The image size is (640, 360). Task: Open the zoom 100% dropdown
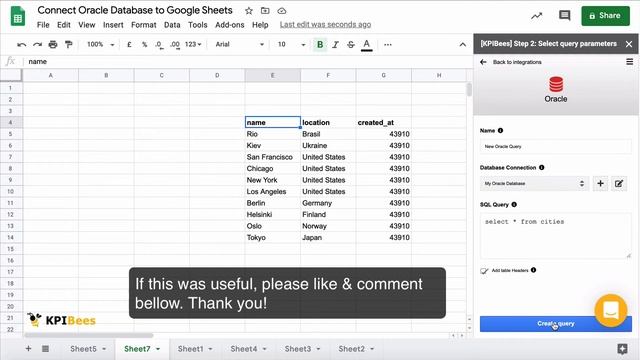[x=100, y=44]
